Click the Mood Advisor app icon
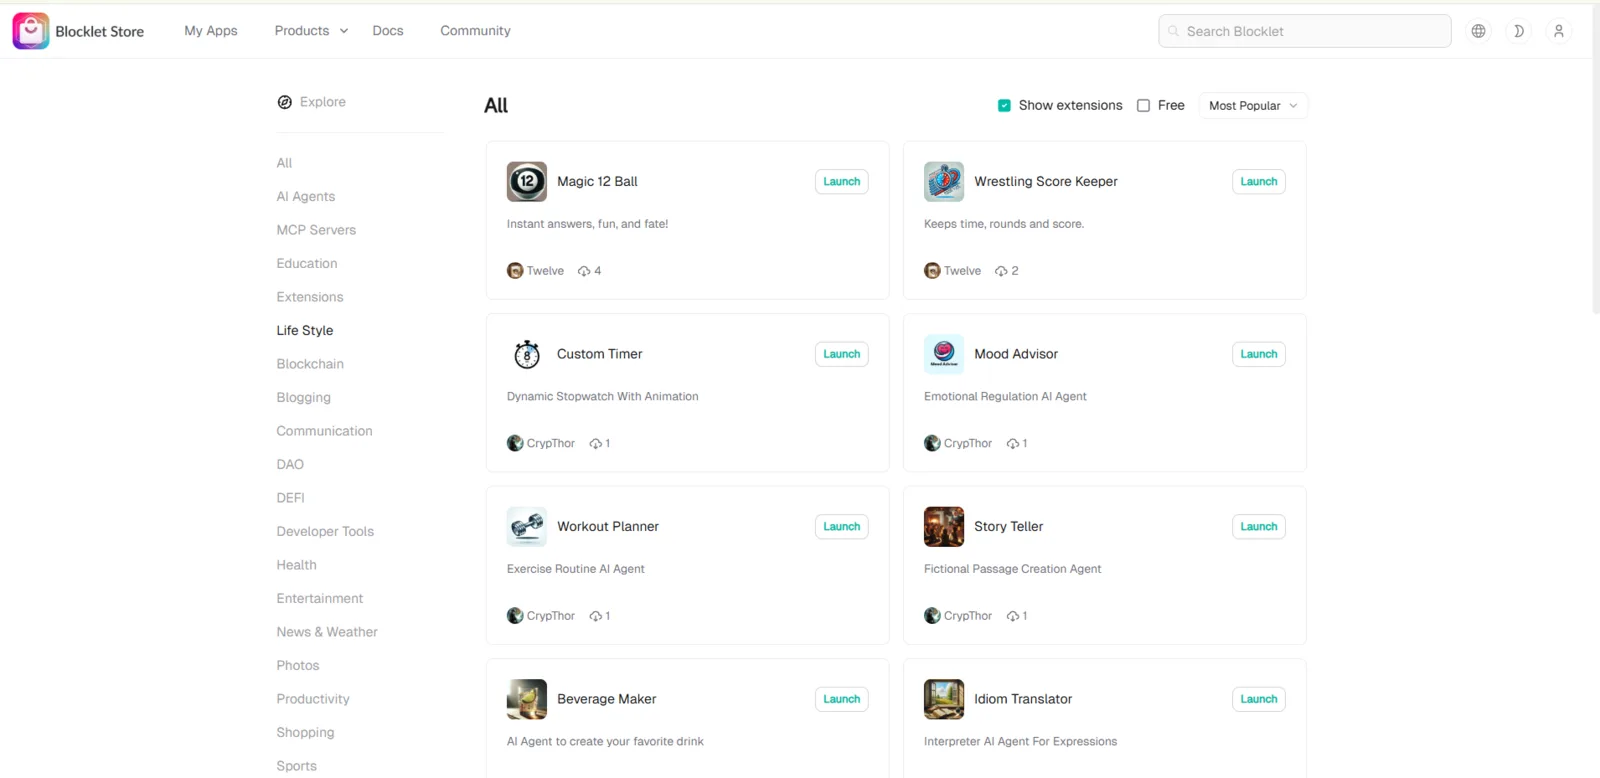Screen dimensions: 1600x778 coord(944,354)
